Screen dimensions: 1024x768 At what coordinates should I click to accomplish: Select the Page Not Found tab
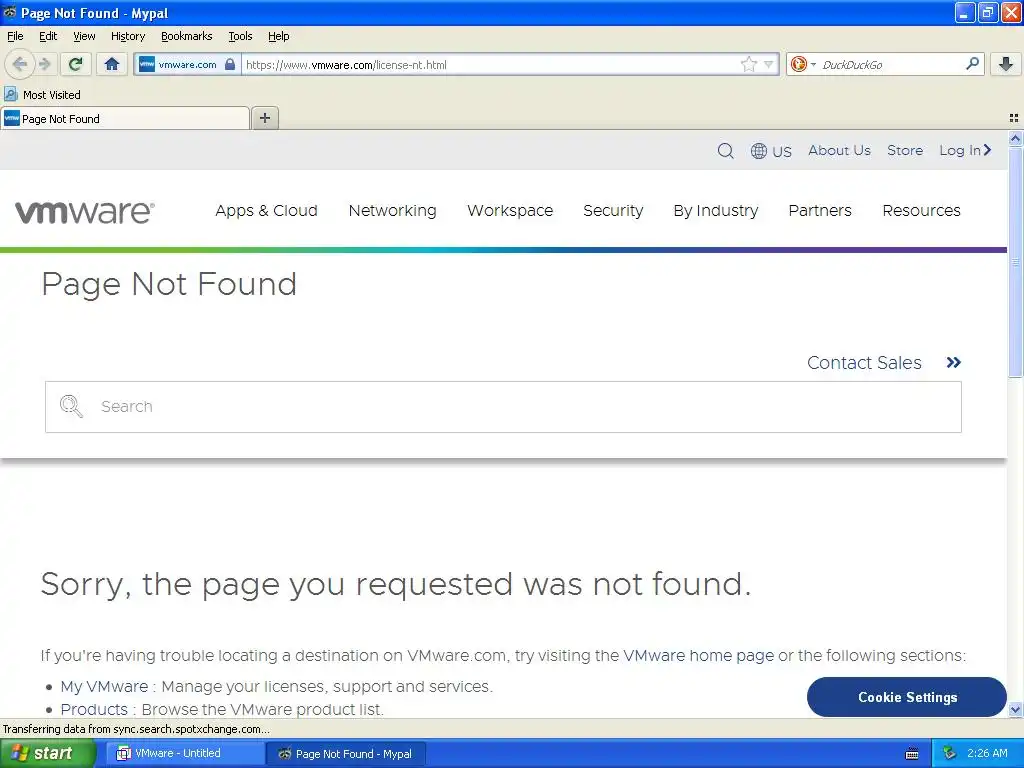click(x=125, y=118)
